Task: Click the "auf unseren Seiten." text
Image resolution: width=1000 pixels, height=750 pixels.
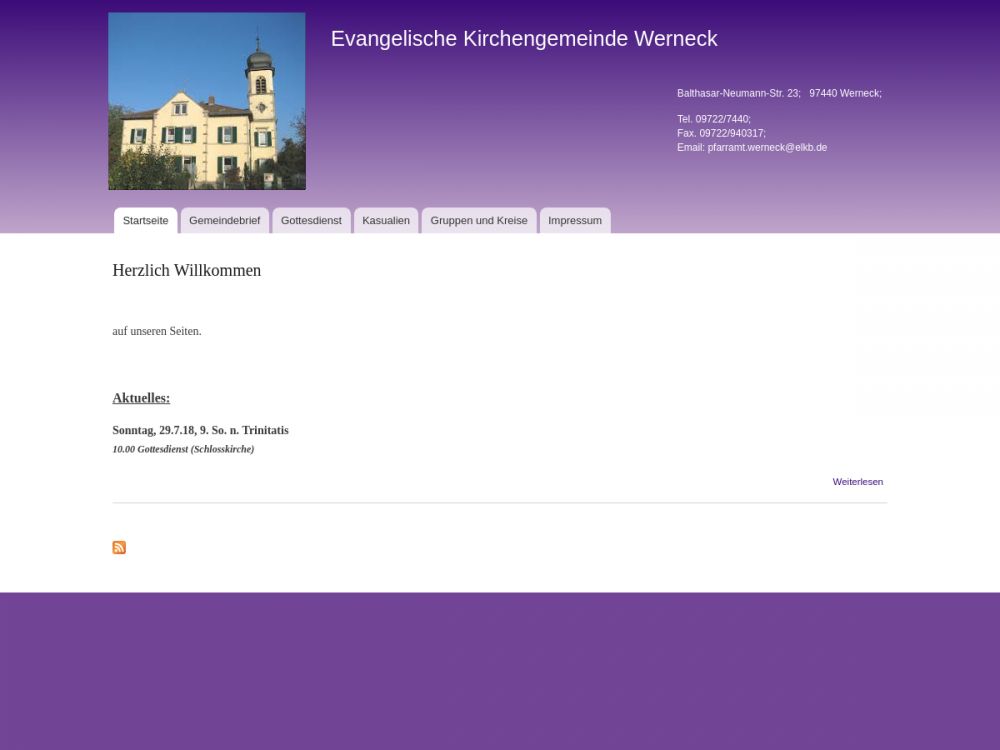Action: [157, 331]
